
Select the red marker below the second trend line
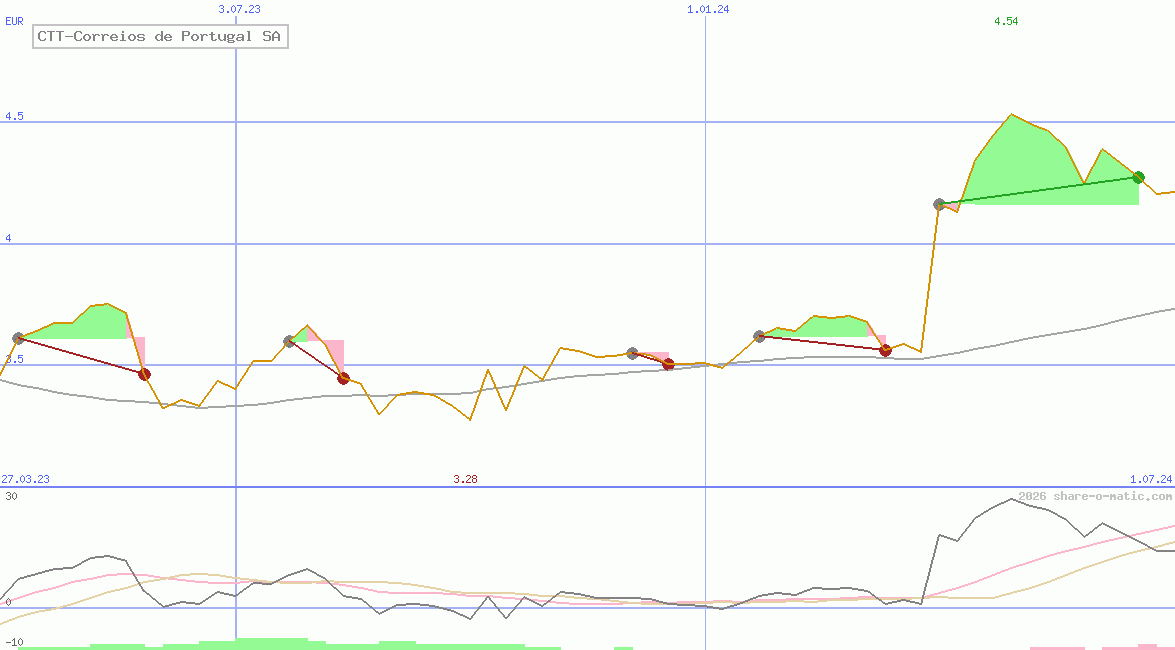coord(343,378)
